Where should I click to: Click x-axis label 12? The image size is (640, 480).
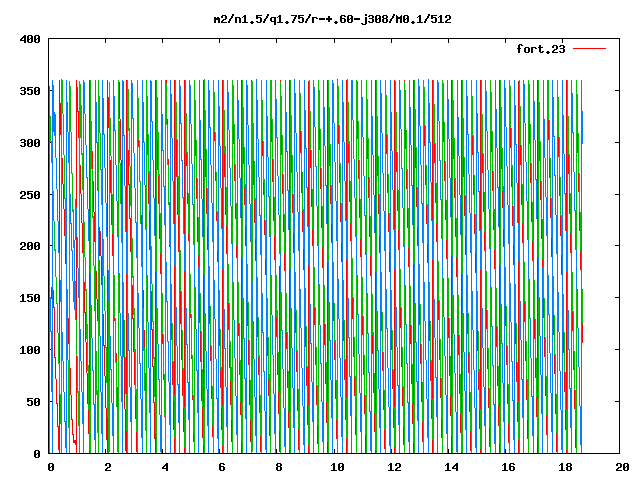pos(394,467)
